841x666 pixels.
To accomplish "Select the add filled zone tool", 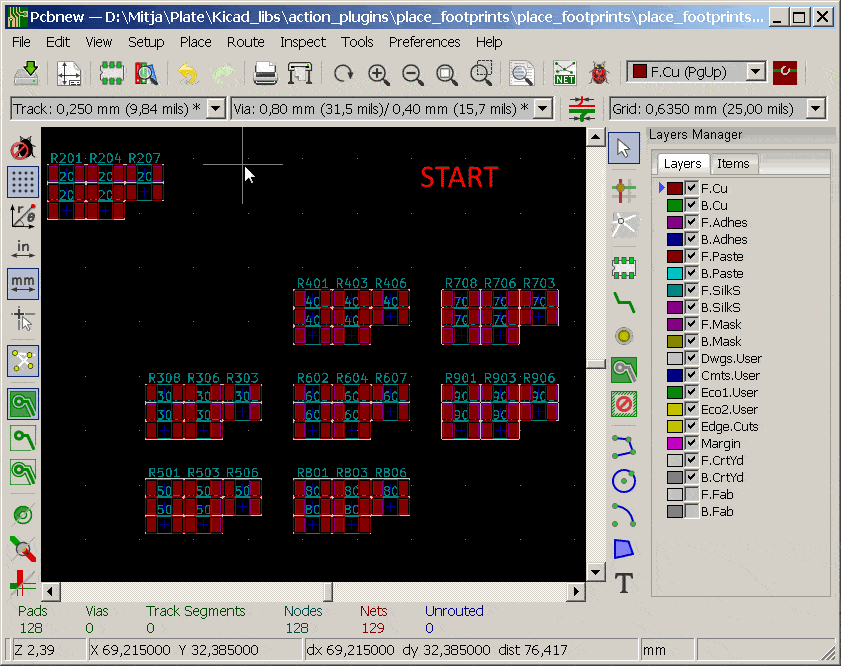I will [624, 370].
